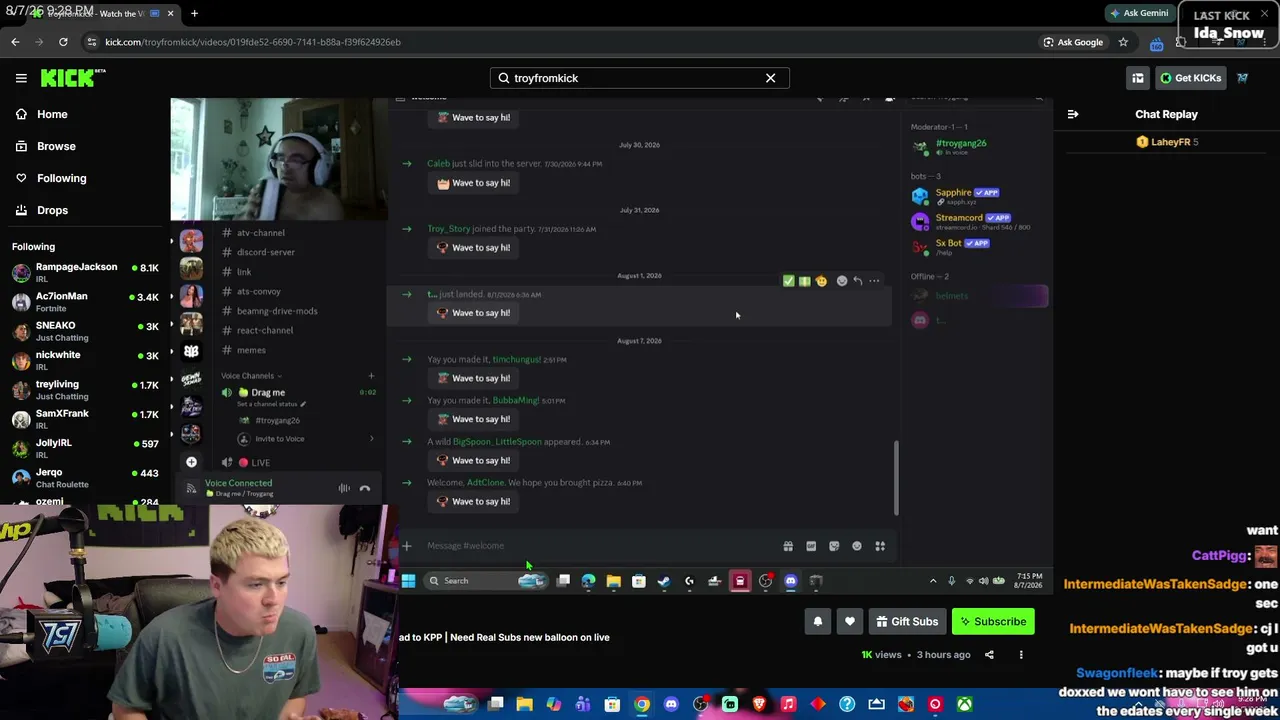
Task: Open the profile avatar beside Get KICKs
Action: [x=1243, y=78]
